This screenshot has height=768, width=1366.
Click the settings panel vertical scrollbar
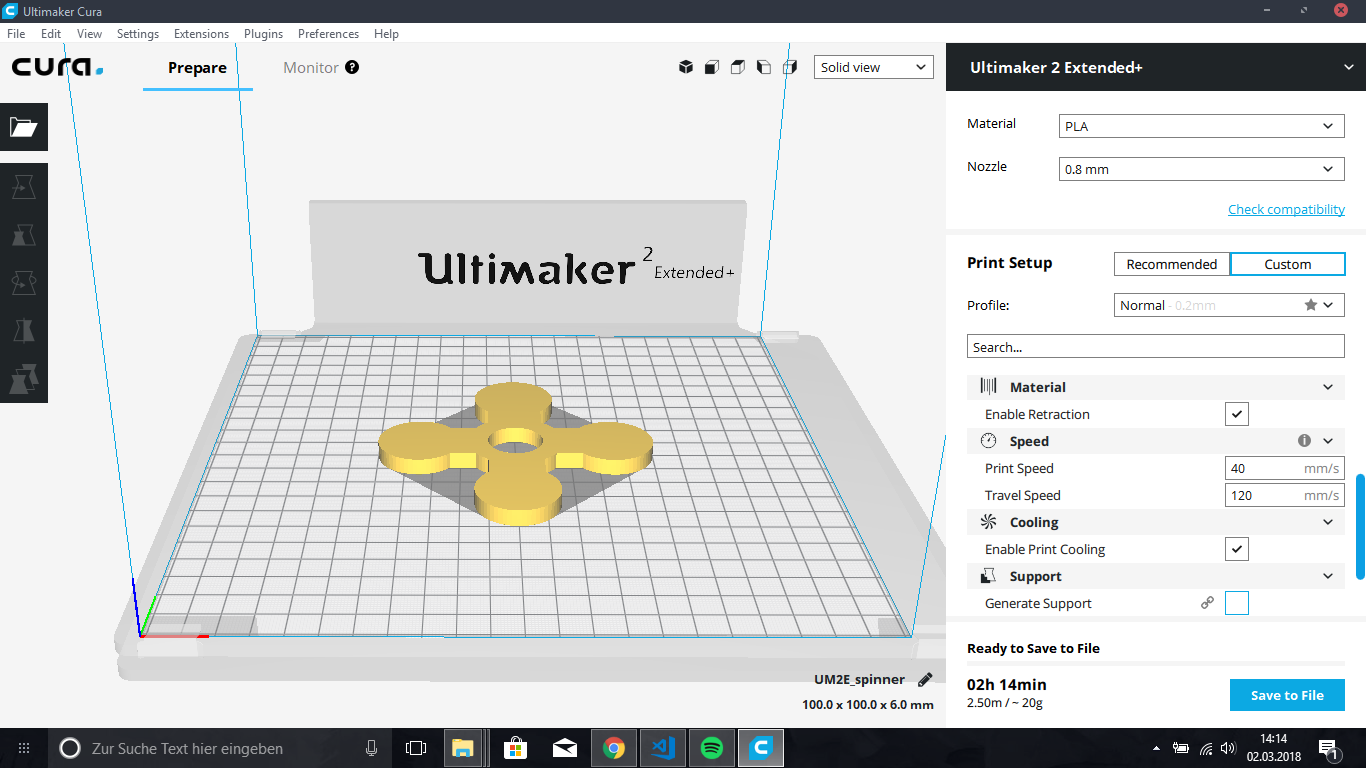1360,527
